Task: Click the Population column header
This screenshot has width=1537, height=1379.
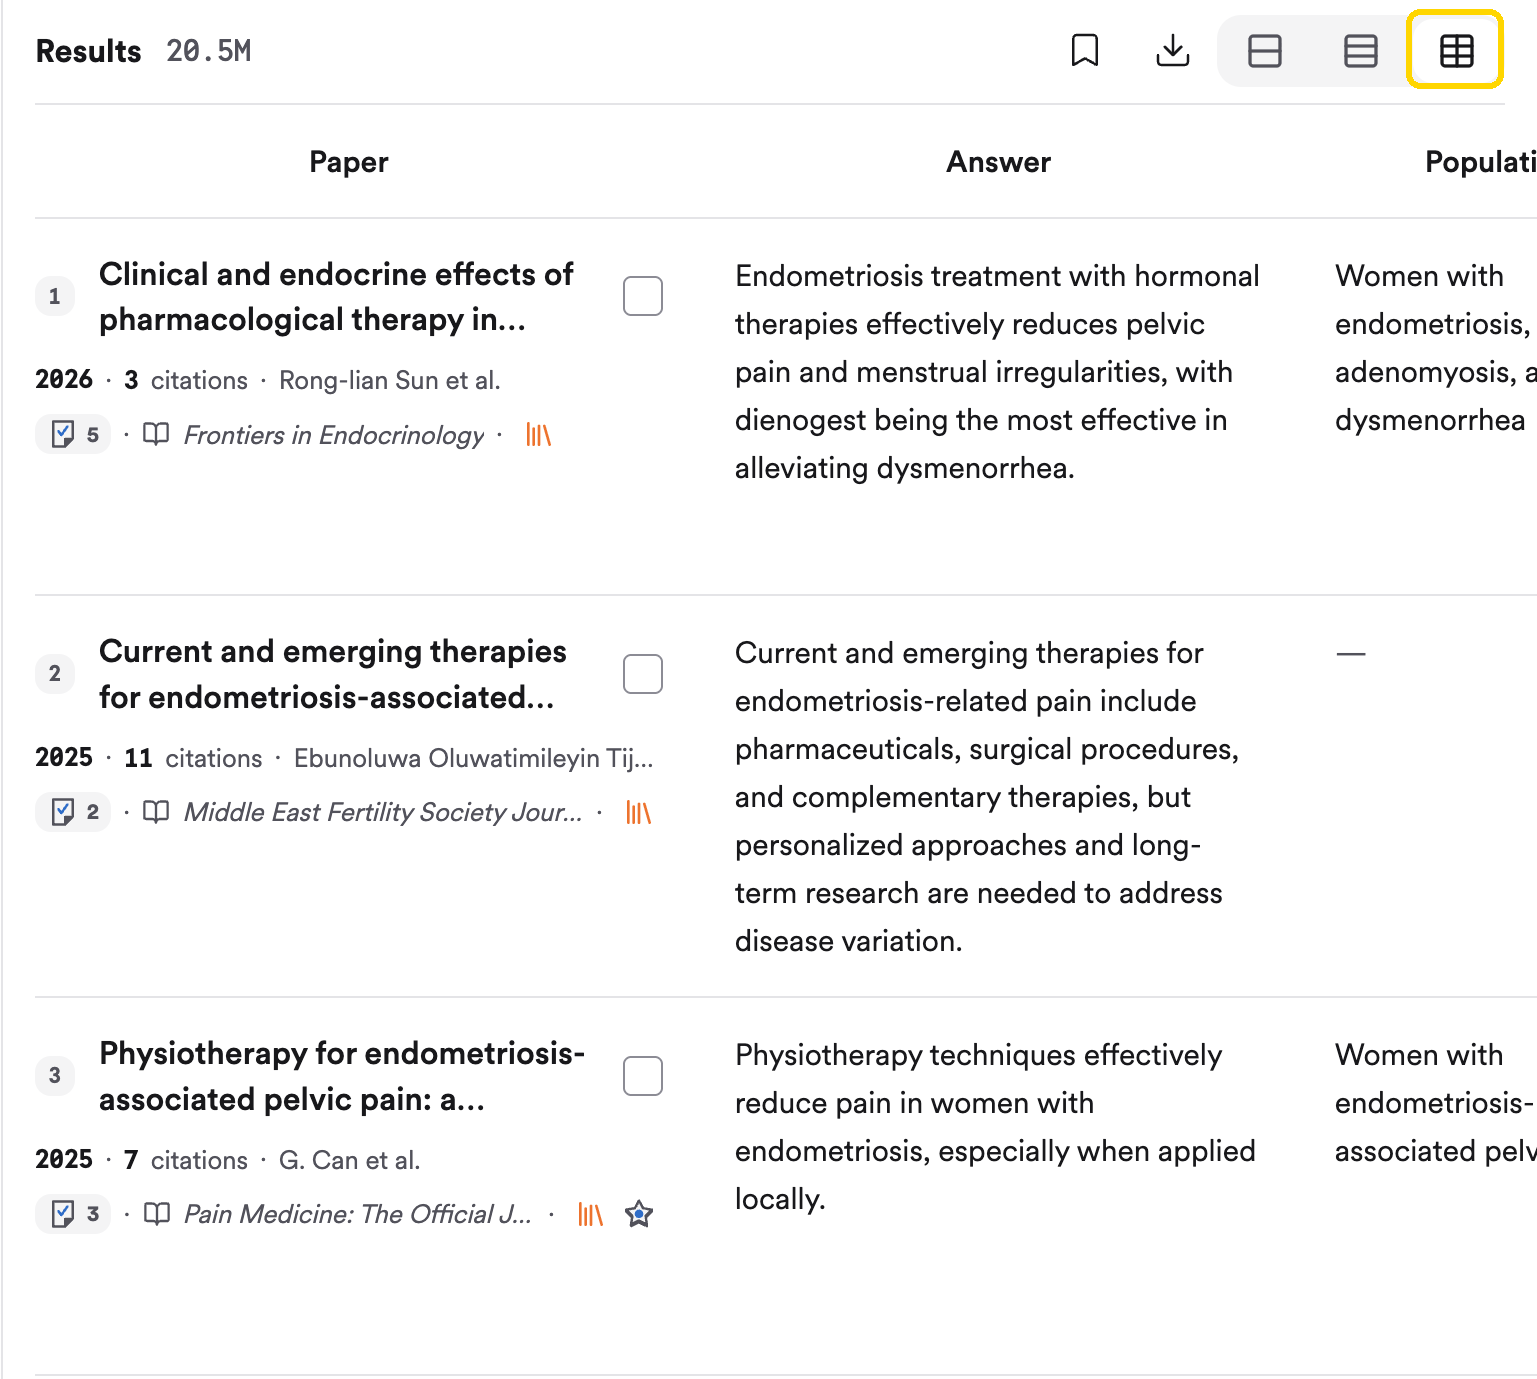Action: [x=1481, y=162]
